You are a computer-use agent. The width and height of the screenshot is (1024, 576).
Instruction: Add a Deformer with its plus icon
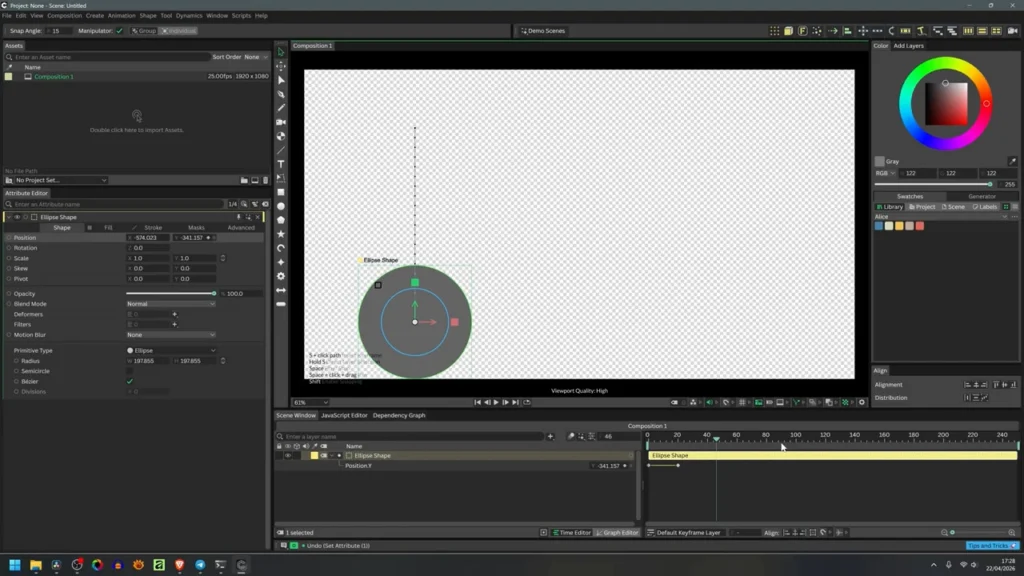(x=174, y=314)
